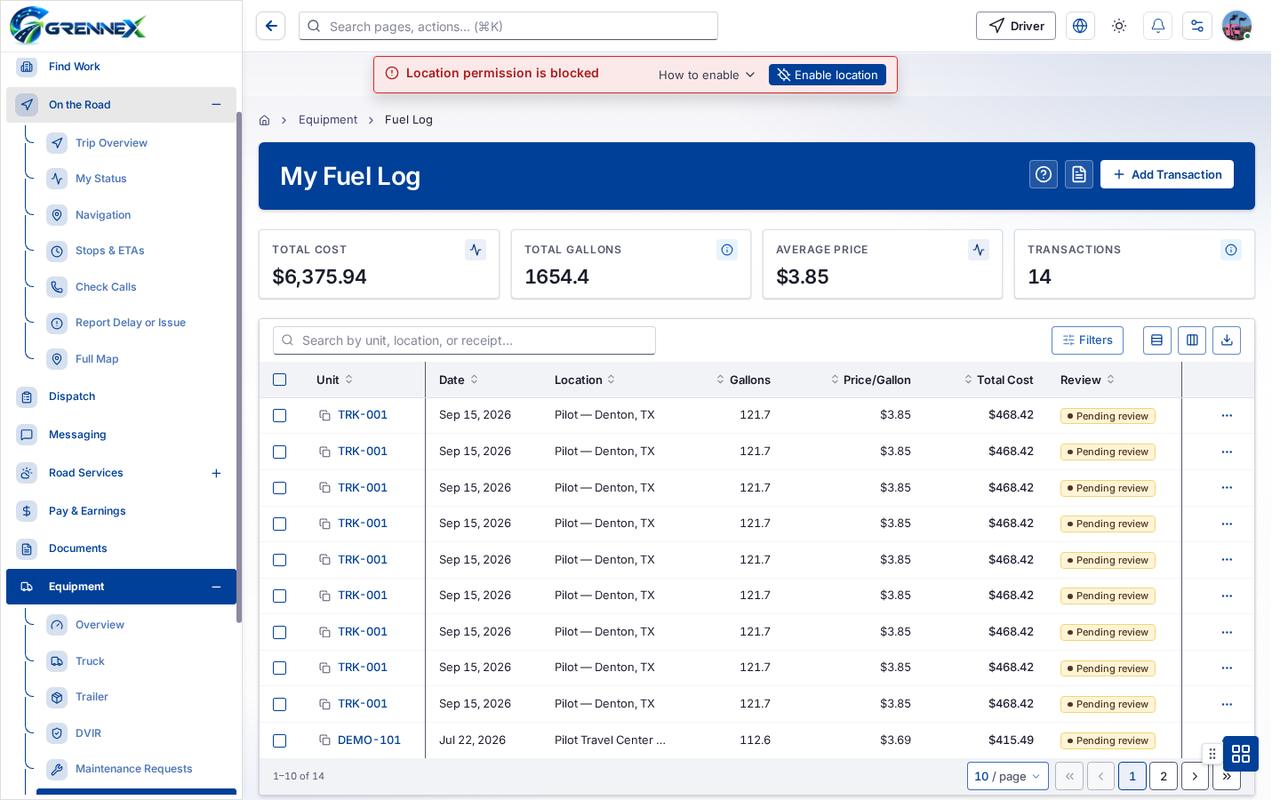Open the column settings icon
Viewport: 1280px width, 800px height.
click(x=1192, y=340)
